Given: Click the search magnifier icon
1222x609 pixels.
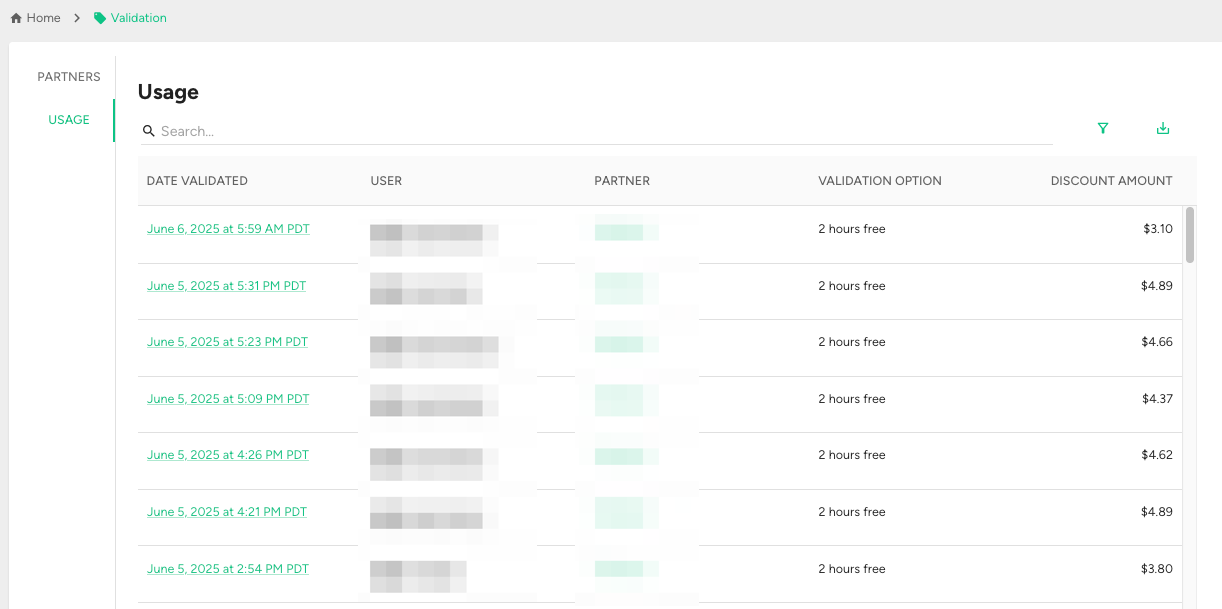Looking at the screenshot, I should click(x=149, y=131).
